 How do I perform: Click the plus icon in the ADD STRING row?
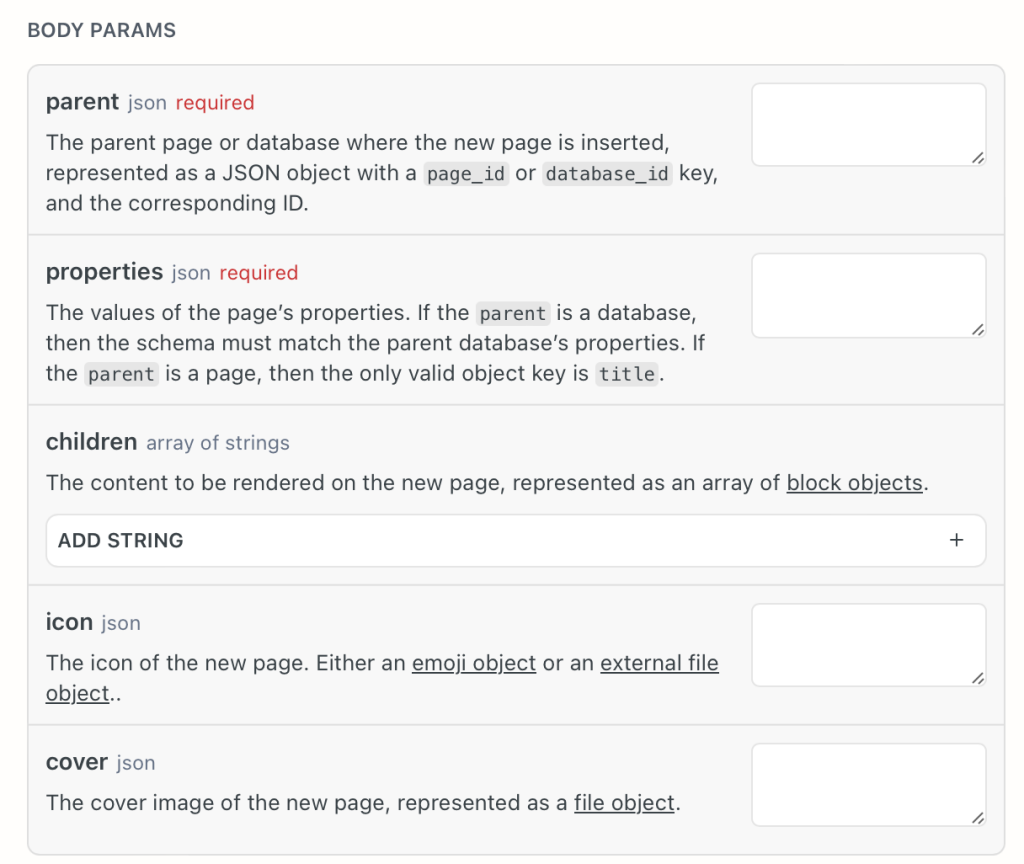coord(956,540)
